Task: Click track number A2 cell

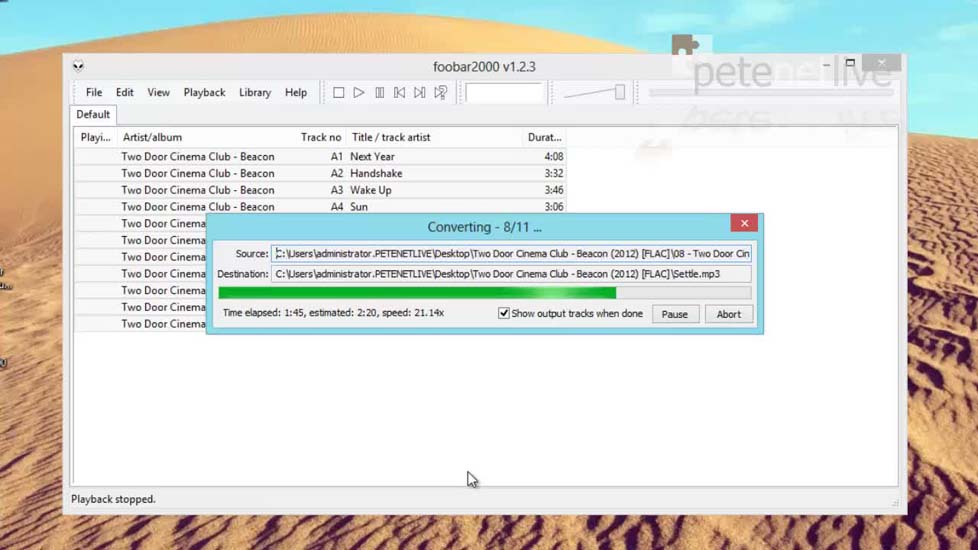Action: [337, 173]
